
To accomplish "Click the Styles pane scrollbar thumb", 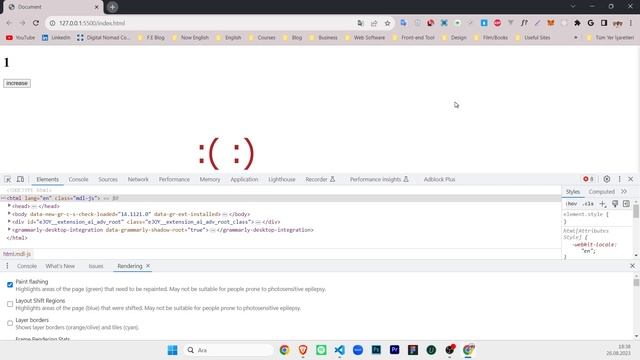I will click(636, 211).
